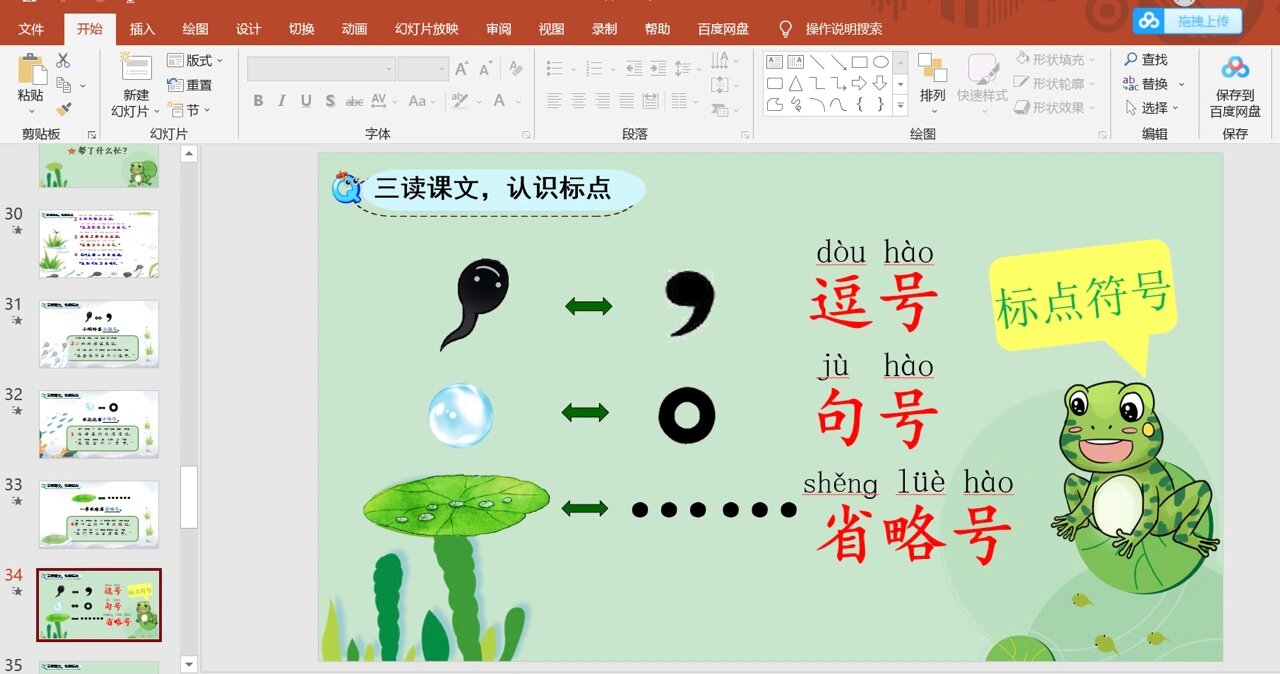Switch to the 插入 Insert tab
1280x674 pixels.
coord(143,29)
